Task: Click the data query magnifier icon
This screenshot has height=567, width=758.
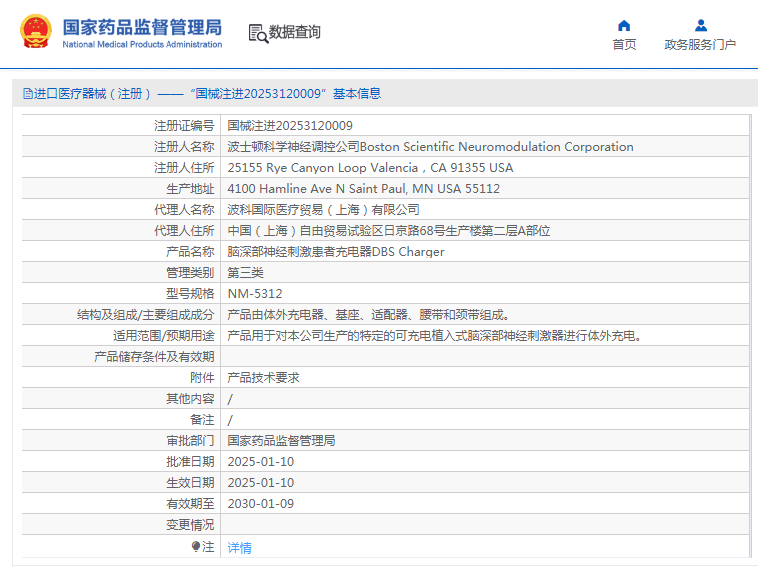Action: pos(258,33)
